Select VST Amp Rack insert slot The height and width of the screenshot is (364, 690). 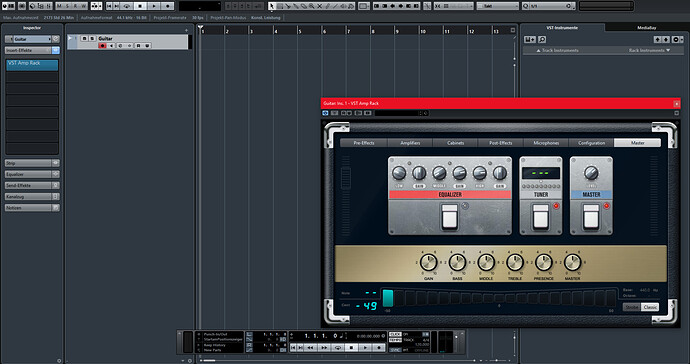tap(32, 65)
